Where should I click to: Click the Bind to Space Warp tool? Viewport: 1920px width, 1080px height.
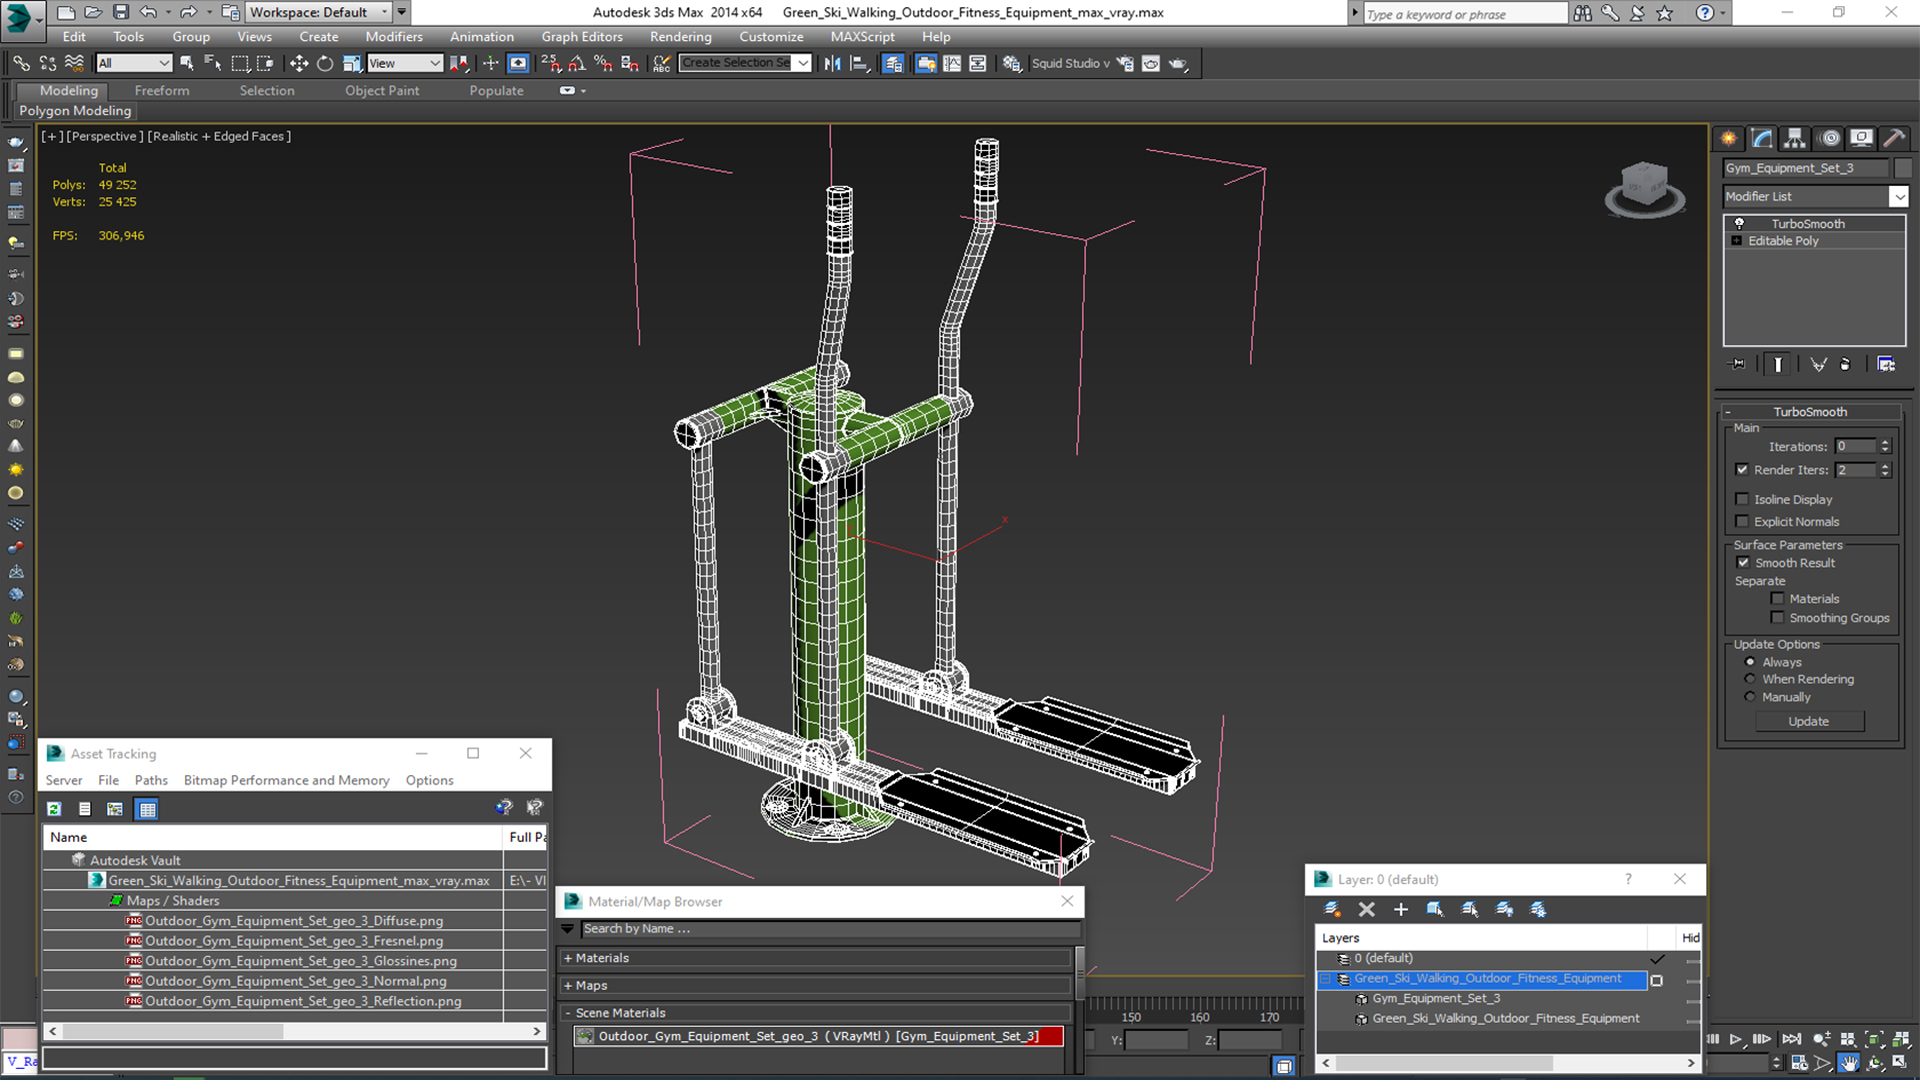pyautogui.click(x=74, y=63)
